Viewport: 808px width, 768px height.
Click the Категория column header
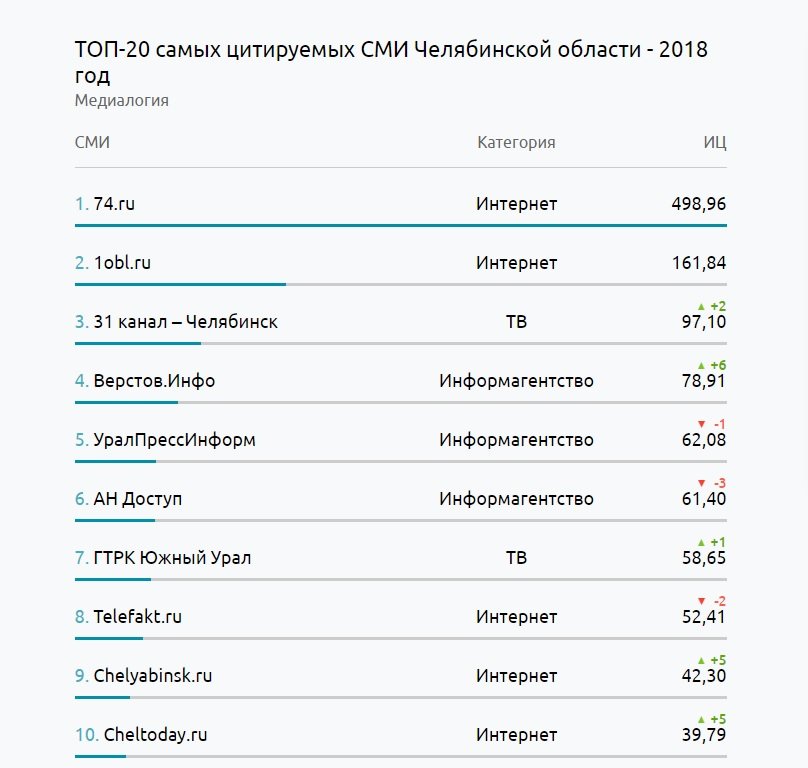point(516,142)
